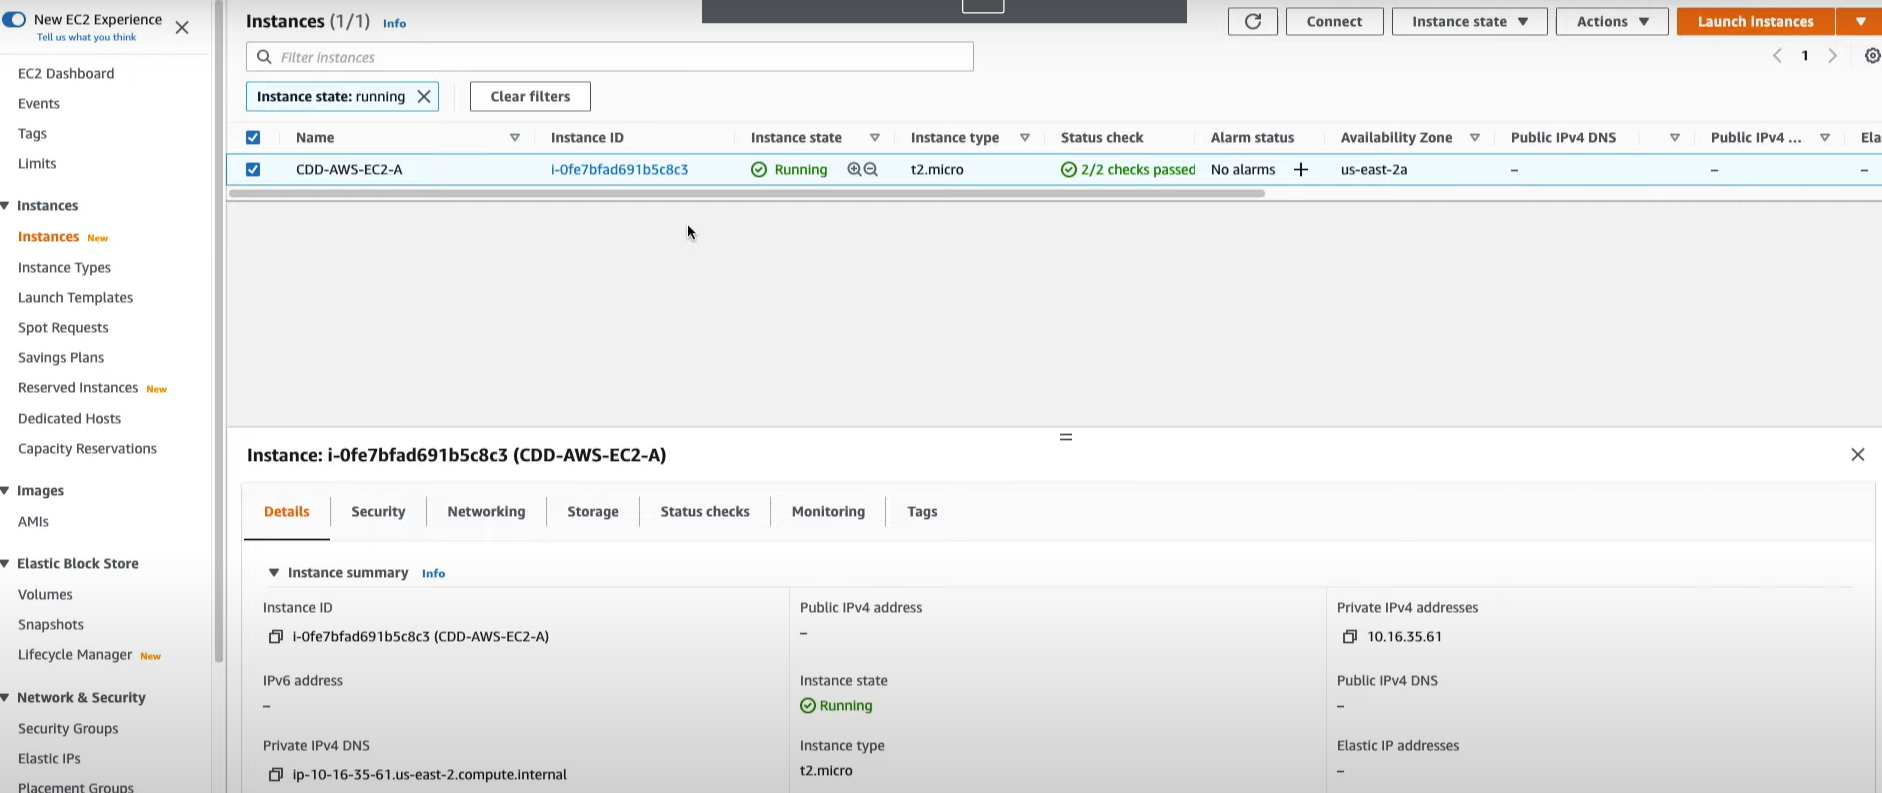Switch to the Security tab
Viewport: 1882px width, 793px height.
[378, 511]
